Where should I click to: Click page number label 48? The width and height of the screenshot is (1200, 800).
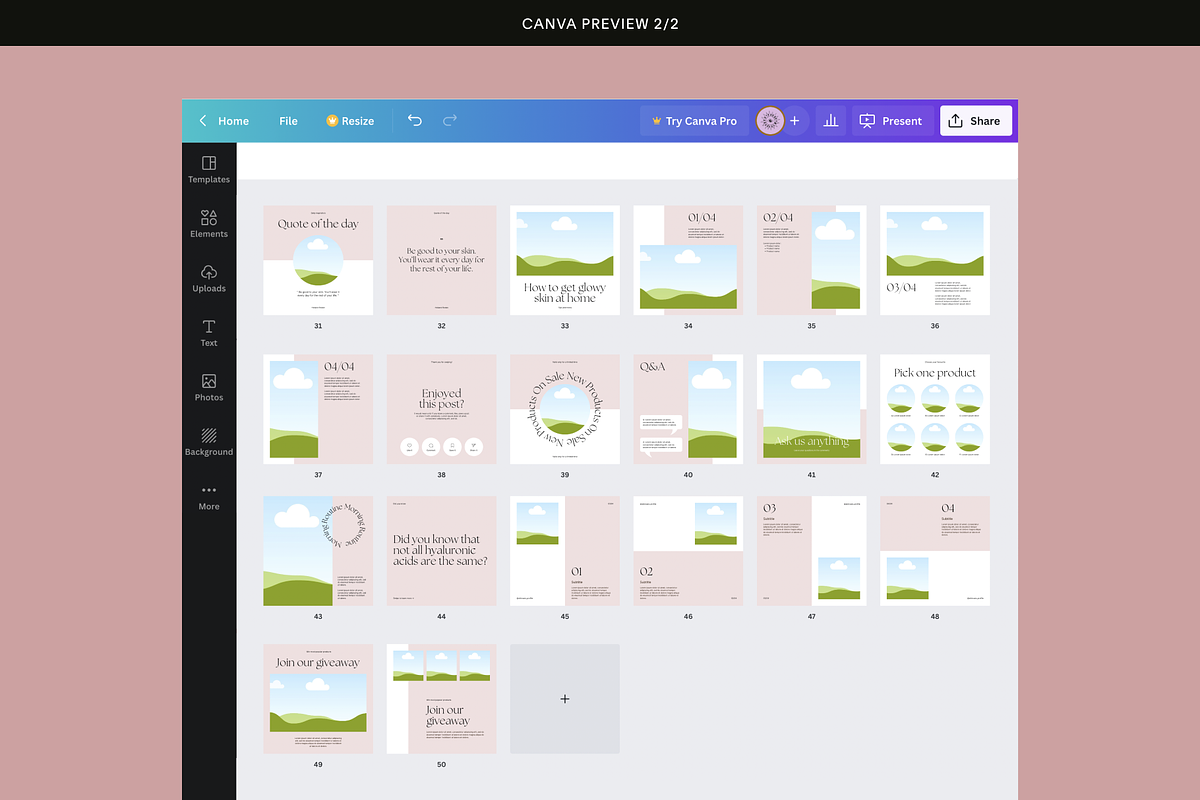[x=935, y=617]
